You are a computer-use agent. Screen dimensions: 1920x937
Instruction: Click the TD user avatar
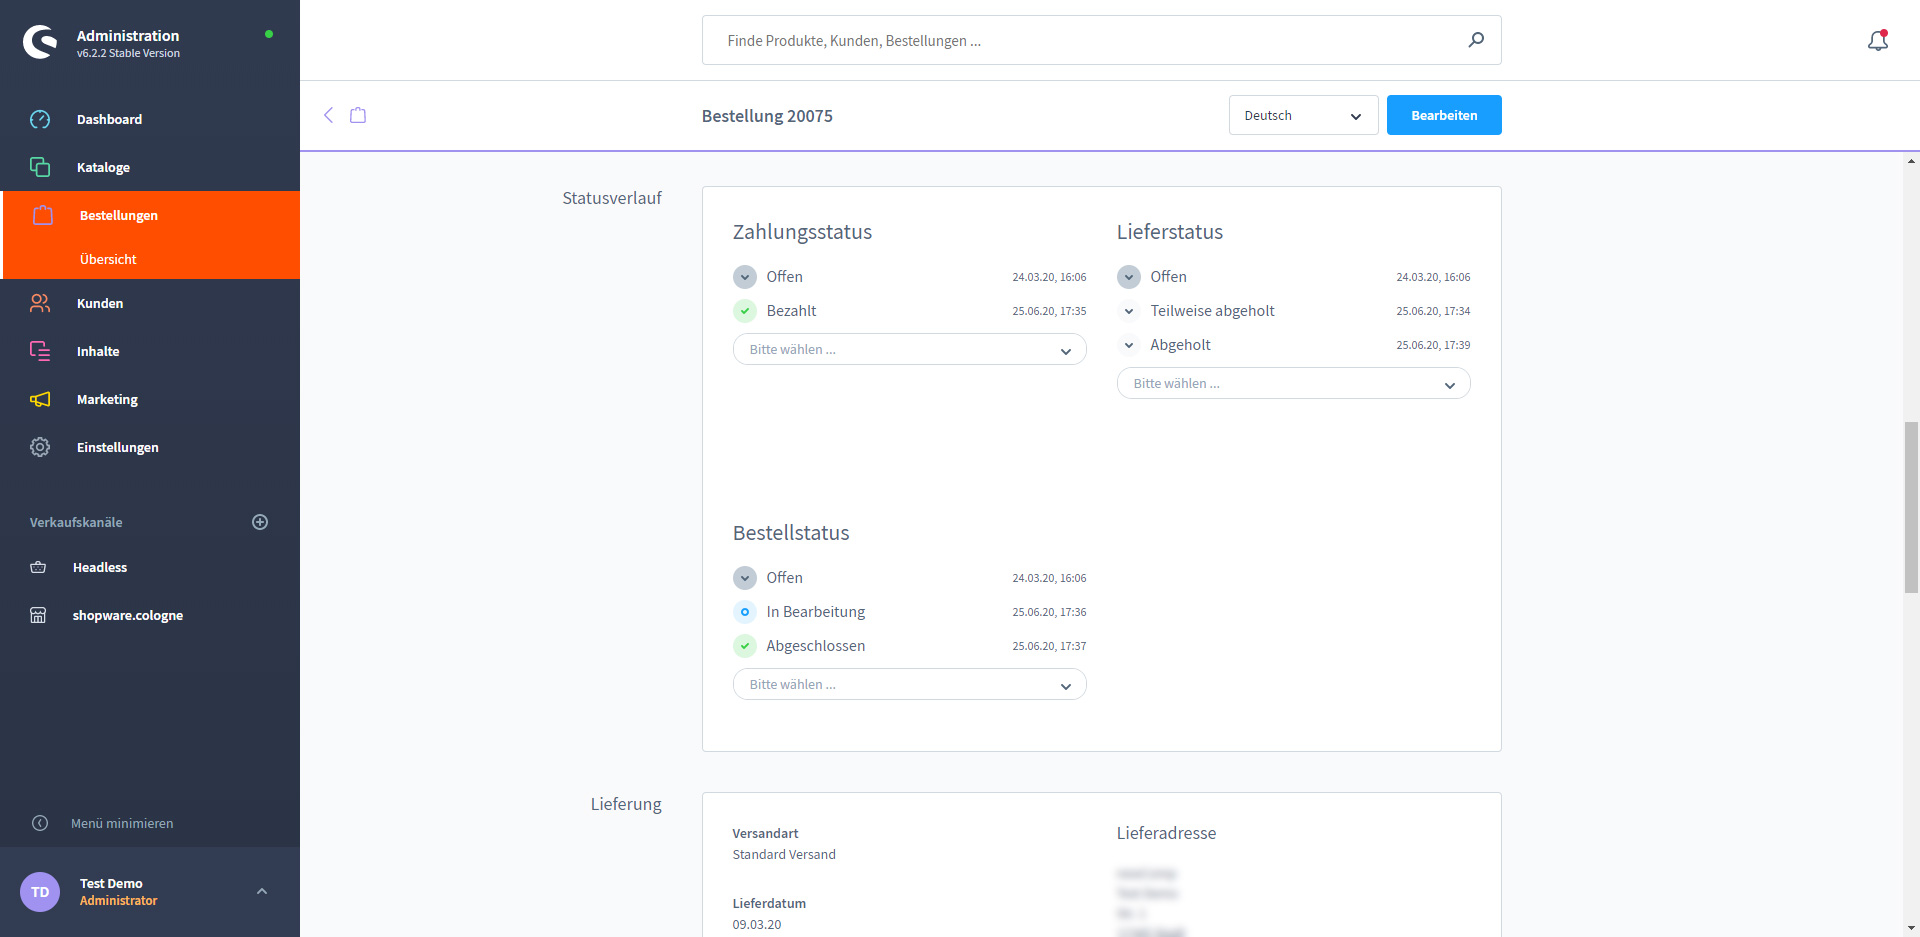pos(40,892)
